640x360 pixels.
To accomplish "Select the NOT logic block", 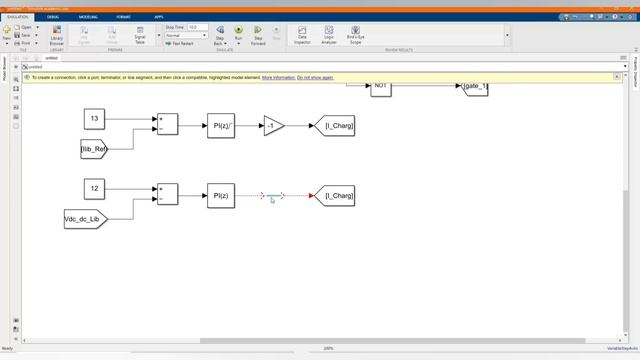I will pos(381,89).
